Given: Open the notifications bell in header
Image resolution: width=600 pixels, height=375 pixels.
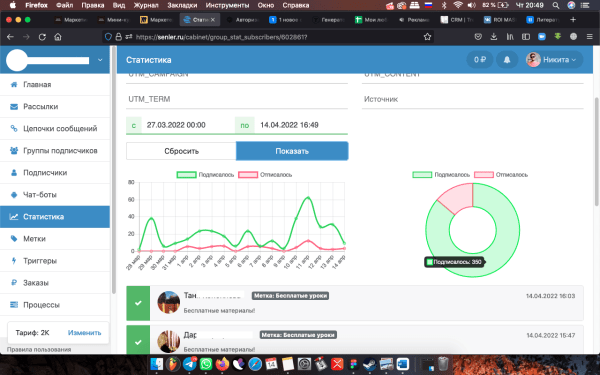Looking at the screenshot, I should coord(507,60).
